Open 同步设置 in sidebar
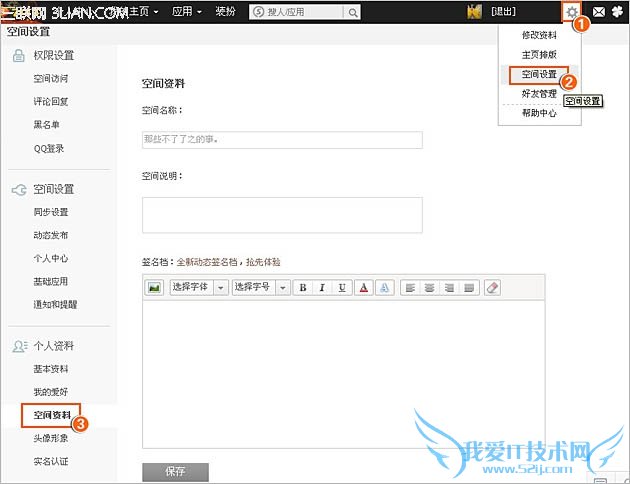The width and height of the screenshot is (630, 484). point(51,212)
